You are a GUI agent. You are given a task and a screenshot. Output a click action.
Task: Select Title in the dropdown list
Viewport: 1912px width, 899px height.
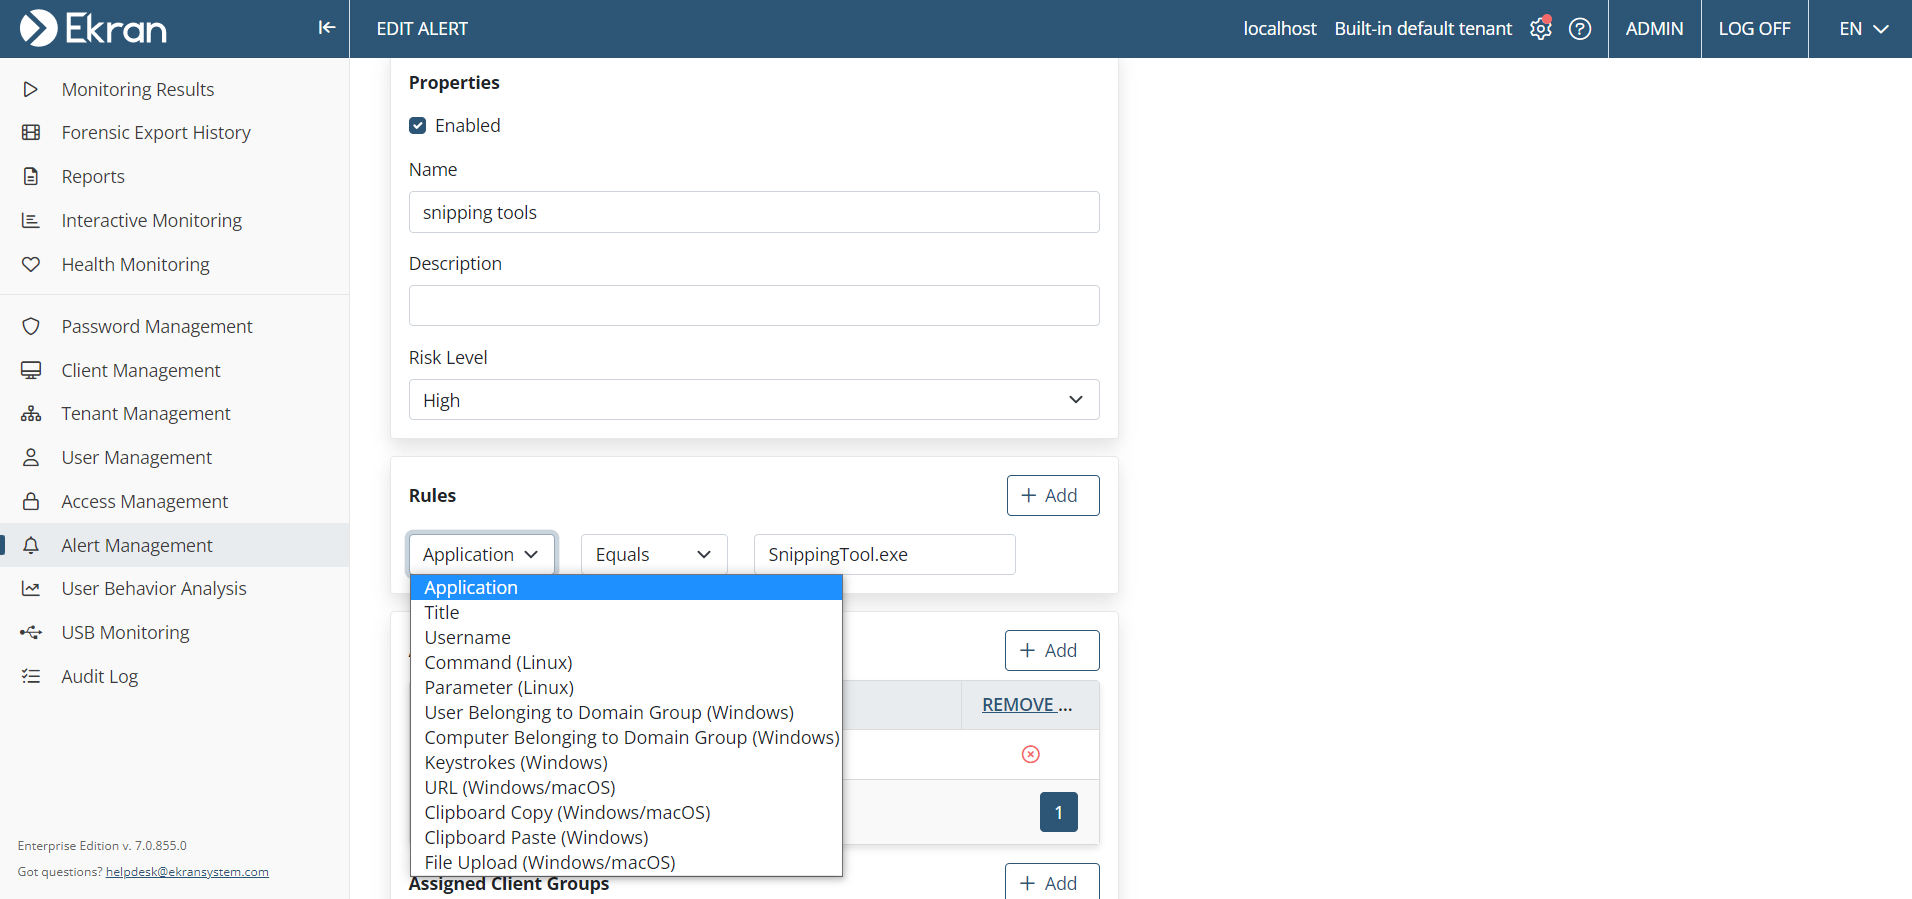pyautogui.click(x=626, y=612)
